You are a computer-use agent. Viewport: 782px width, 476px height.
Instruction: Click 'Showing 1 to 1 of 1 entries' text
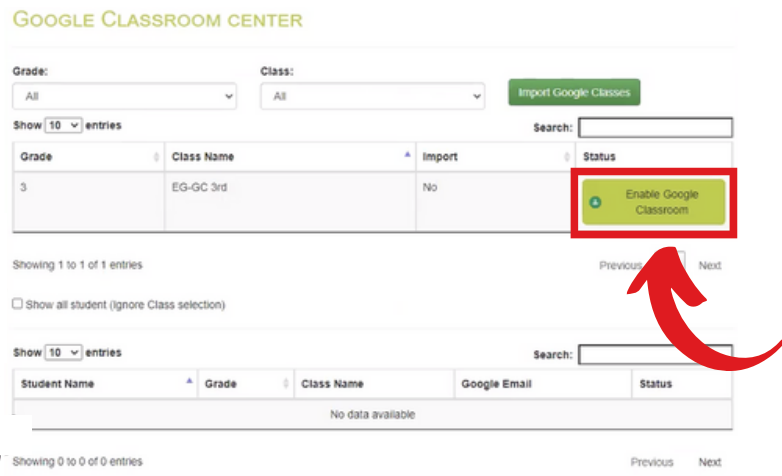[77, 264]
